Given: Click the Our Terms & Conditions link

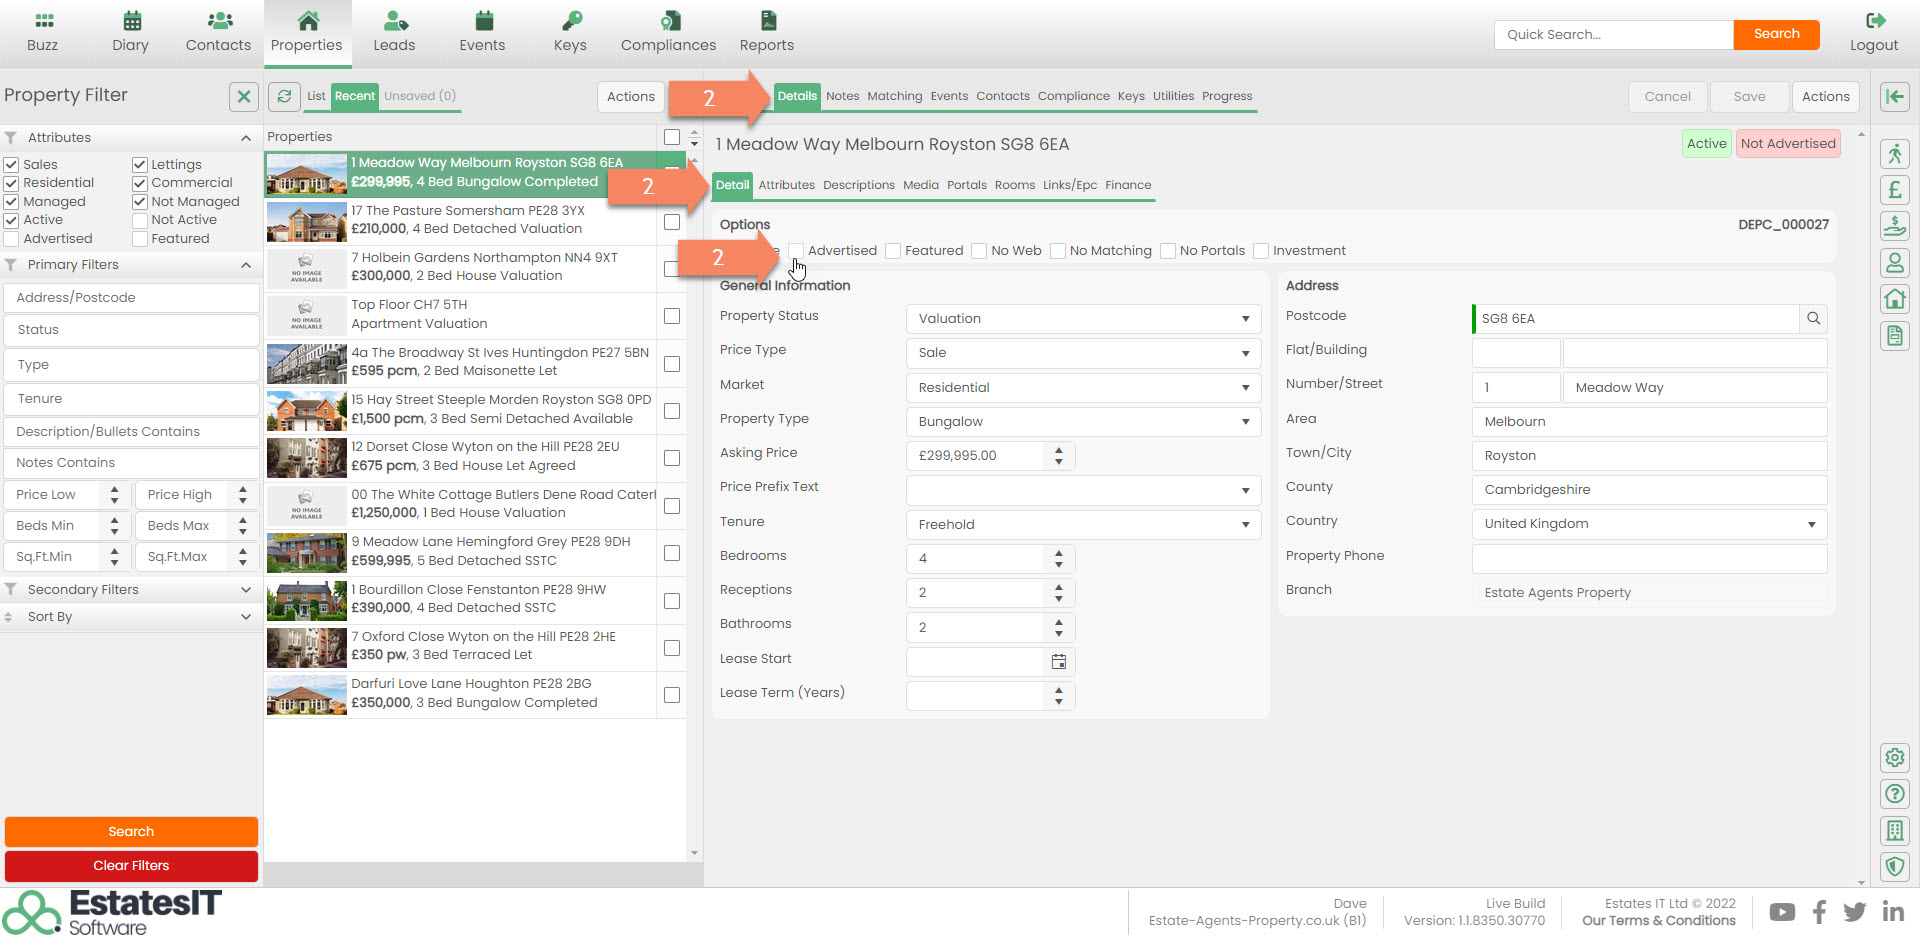Looking at the screenshot, I should (1658, 921).
